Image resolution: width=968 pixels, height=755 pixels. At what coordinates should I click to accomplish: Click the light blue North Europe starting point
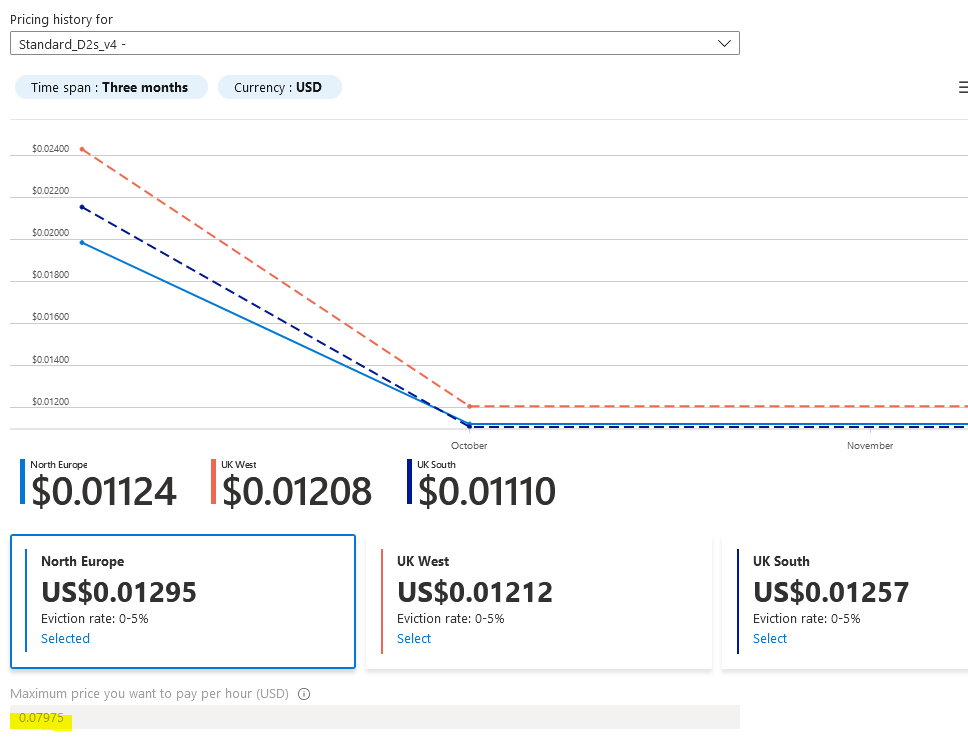[x=82, y=242]
